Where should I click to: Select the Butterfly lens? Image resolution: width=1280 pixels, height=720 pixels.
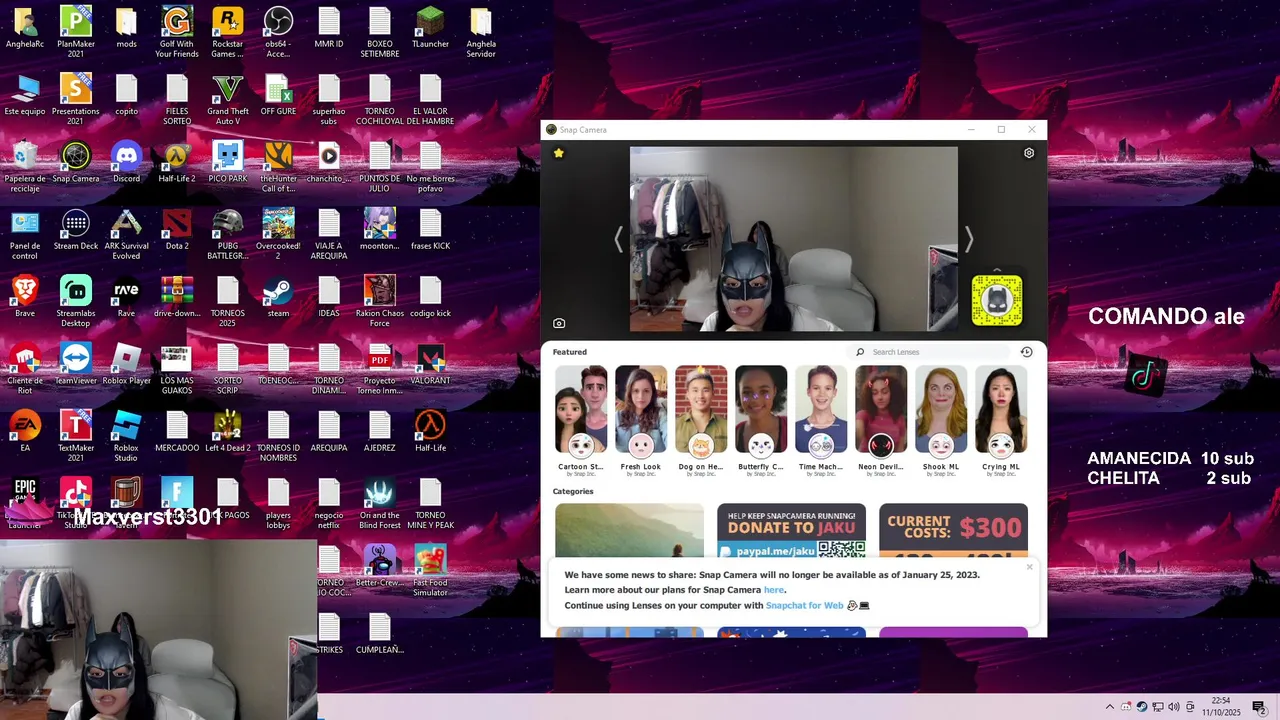[x=761, y=420]
